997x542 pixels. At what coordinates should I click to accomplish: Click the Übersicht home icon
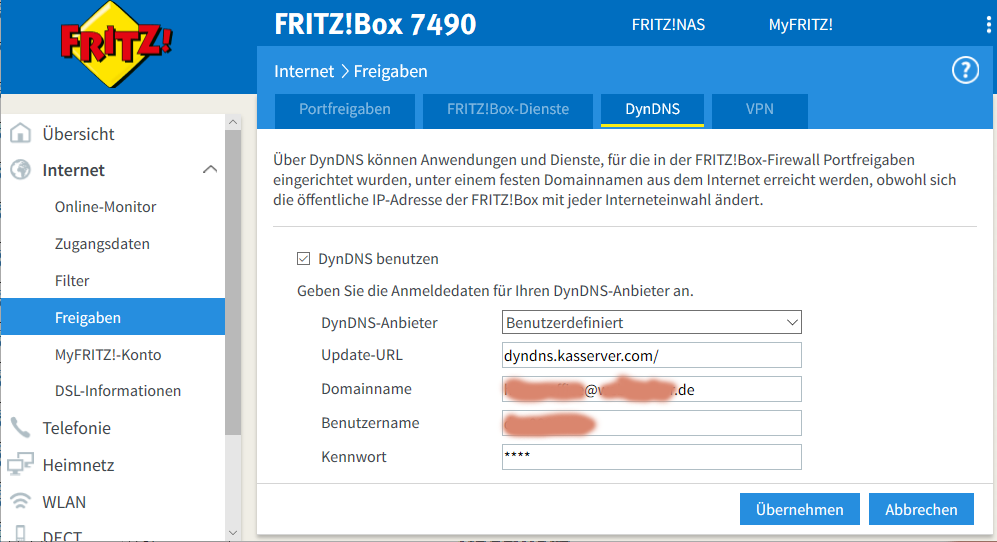tap(20, 134)
